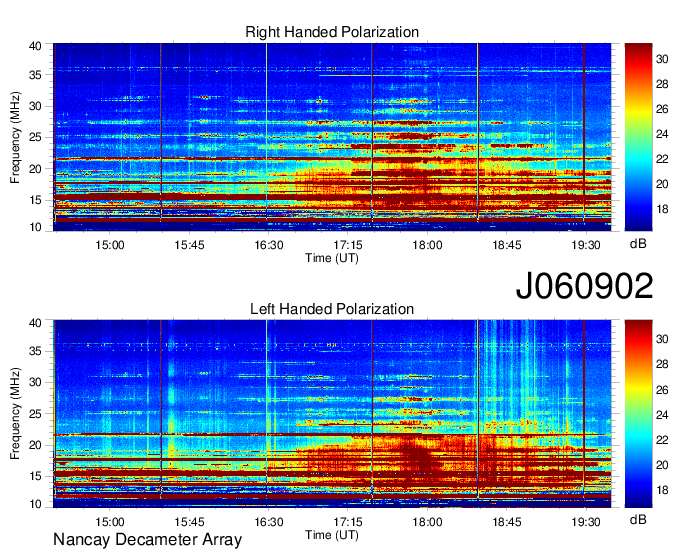The image size is (680, 552).
Task: Select the 15:00 tick on Right Handed time axis
Action: (110, 245)
